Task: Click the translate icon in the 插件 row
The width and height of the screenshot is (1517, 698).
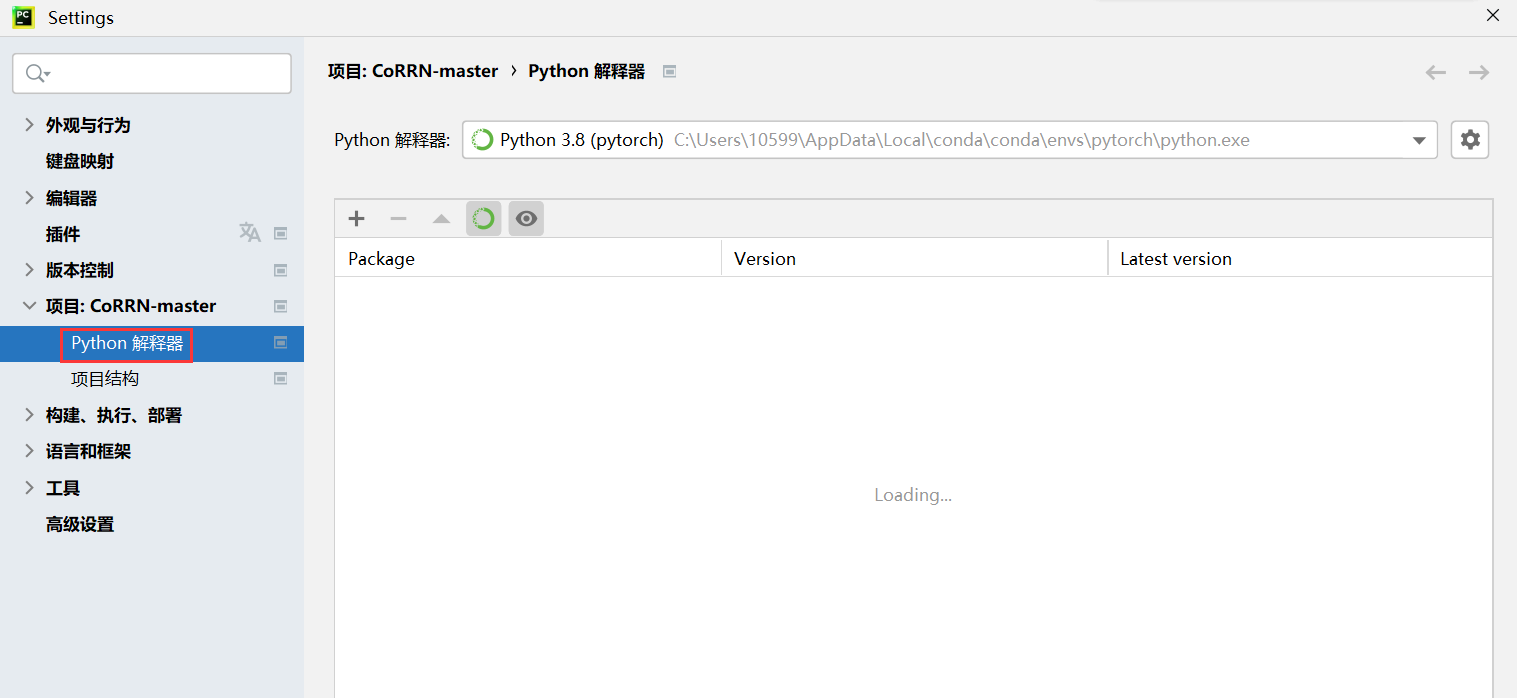Action: point(249,233)
